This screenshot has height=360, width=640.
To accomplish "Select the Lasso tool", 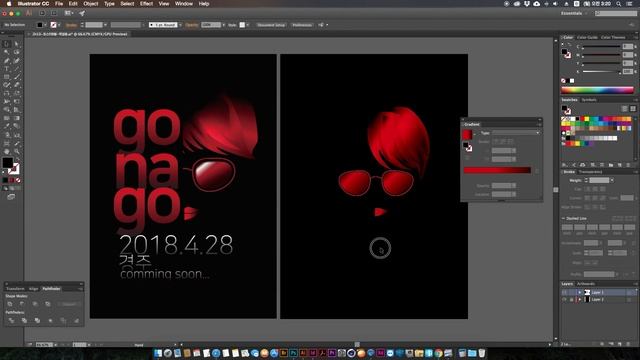I will [x=17, y=52].
